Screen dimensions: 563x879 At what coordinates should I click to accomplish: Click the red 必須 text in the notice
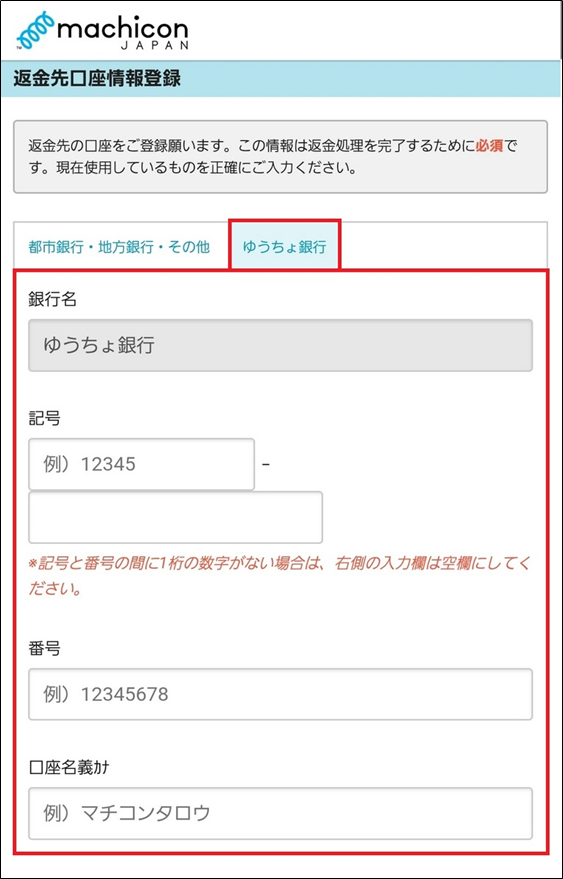490,147
